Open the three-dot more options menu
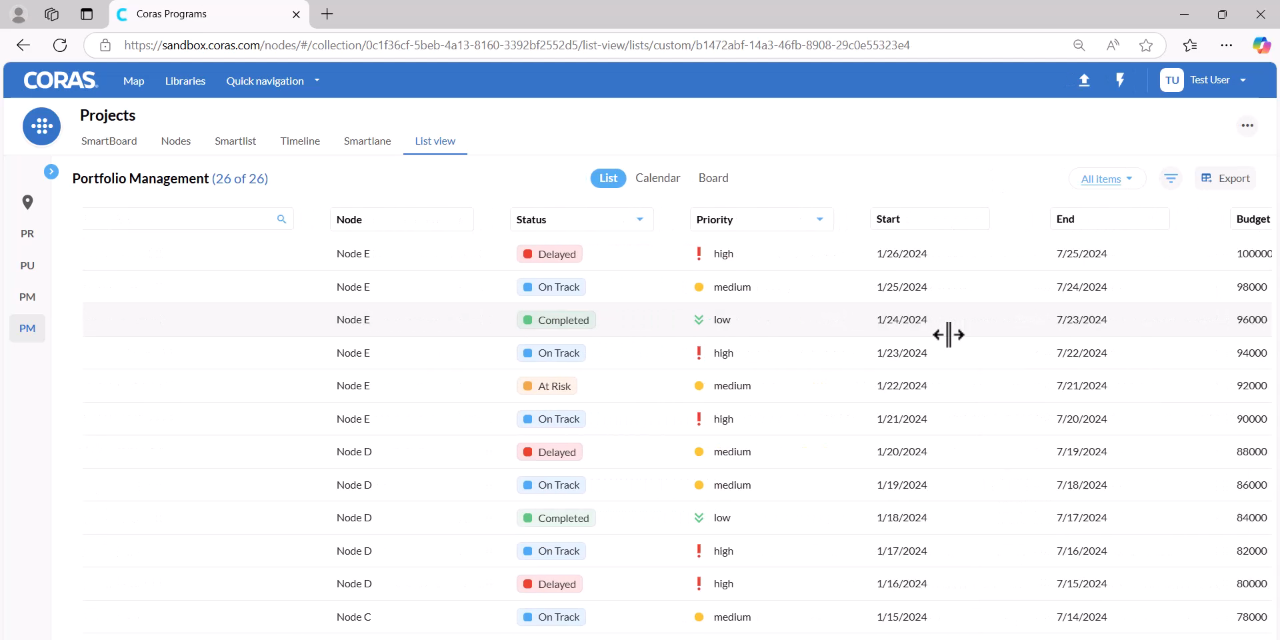 (1247, 125)
